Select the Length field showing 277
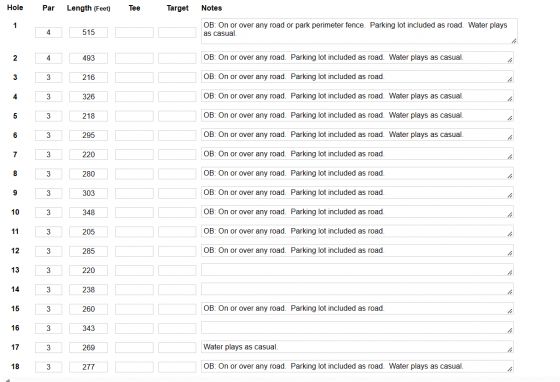 pos(88,367)
